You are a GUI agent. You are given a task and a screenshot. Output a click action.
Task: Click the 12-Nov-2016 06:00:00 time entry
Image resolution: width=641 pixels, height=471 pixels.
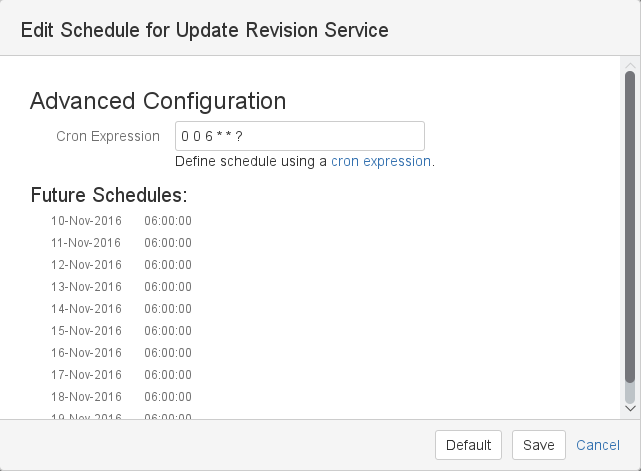(x=168, y=265)
